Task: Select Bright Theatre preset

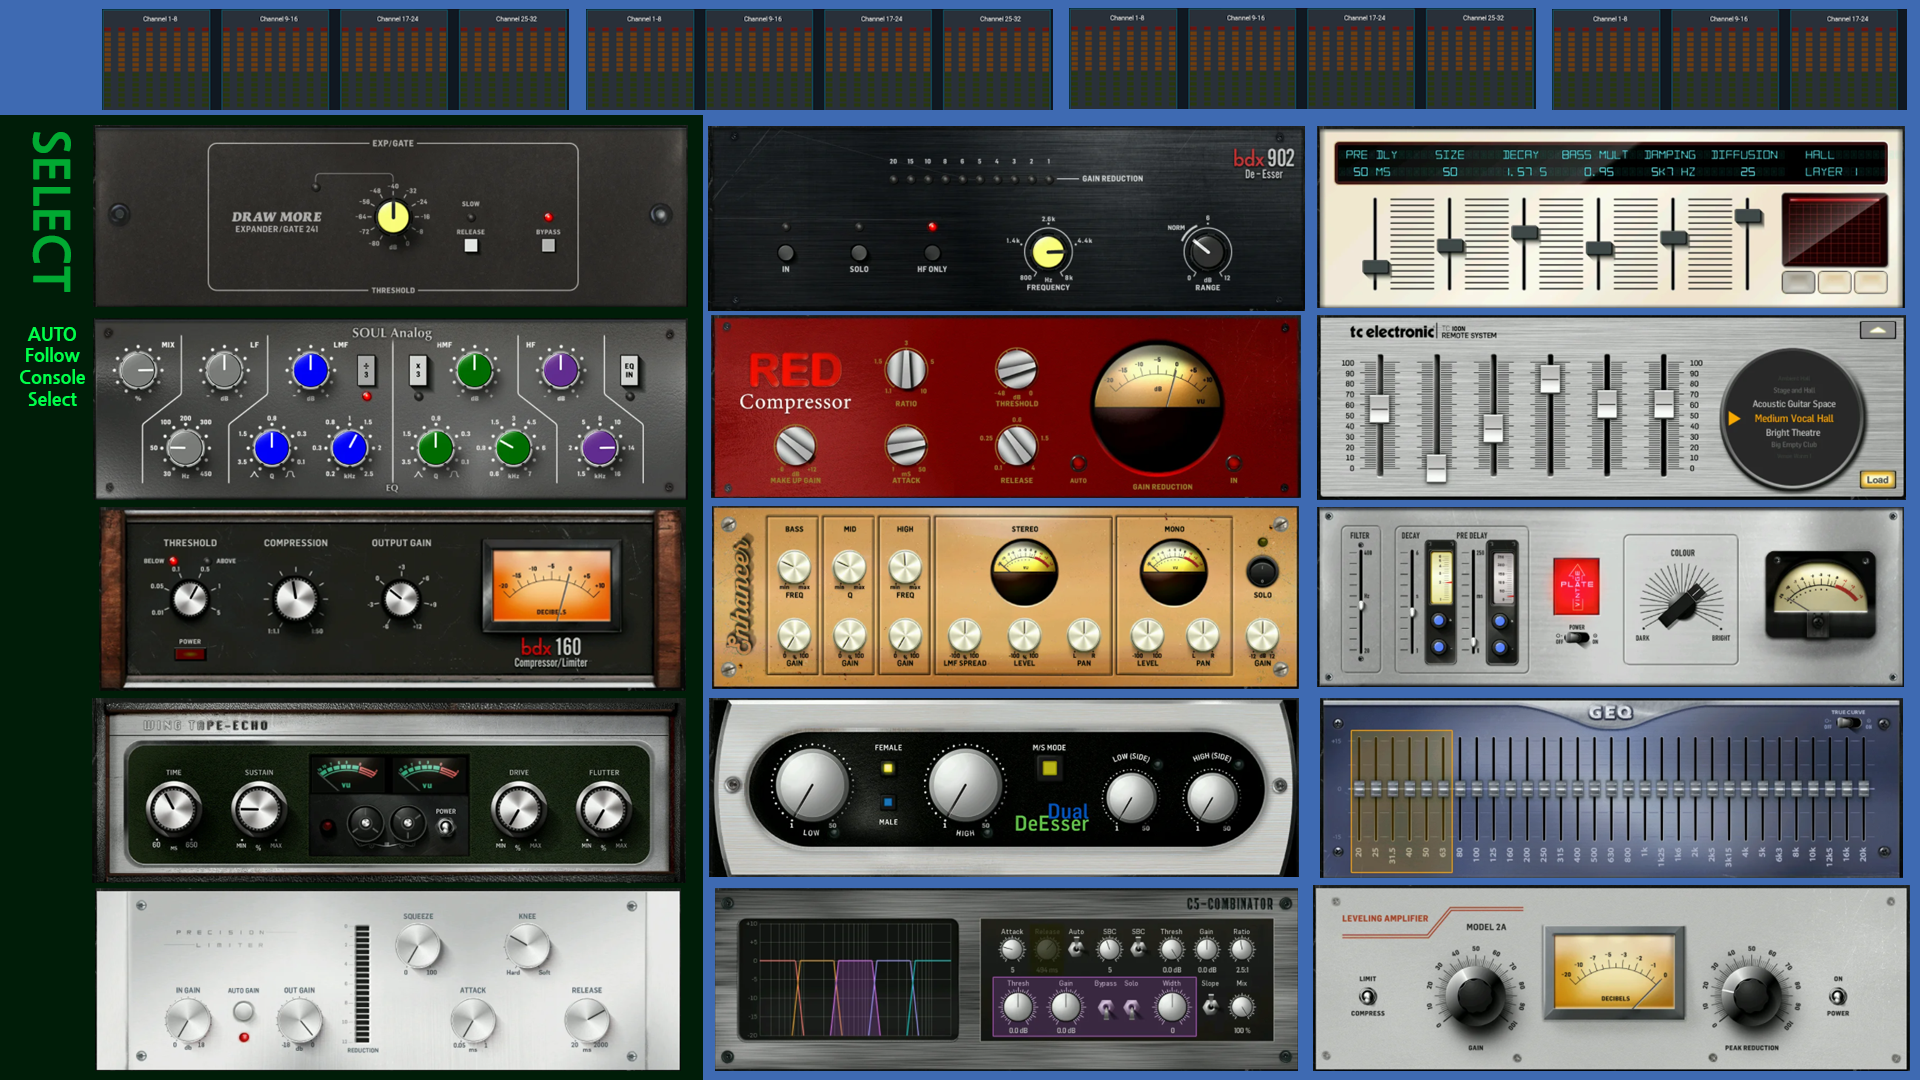Action: pyautogui.click(x=1793, y=433)
